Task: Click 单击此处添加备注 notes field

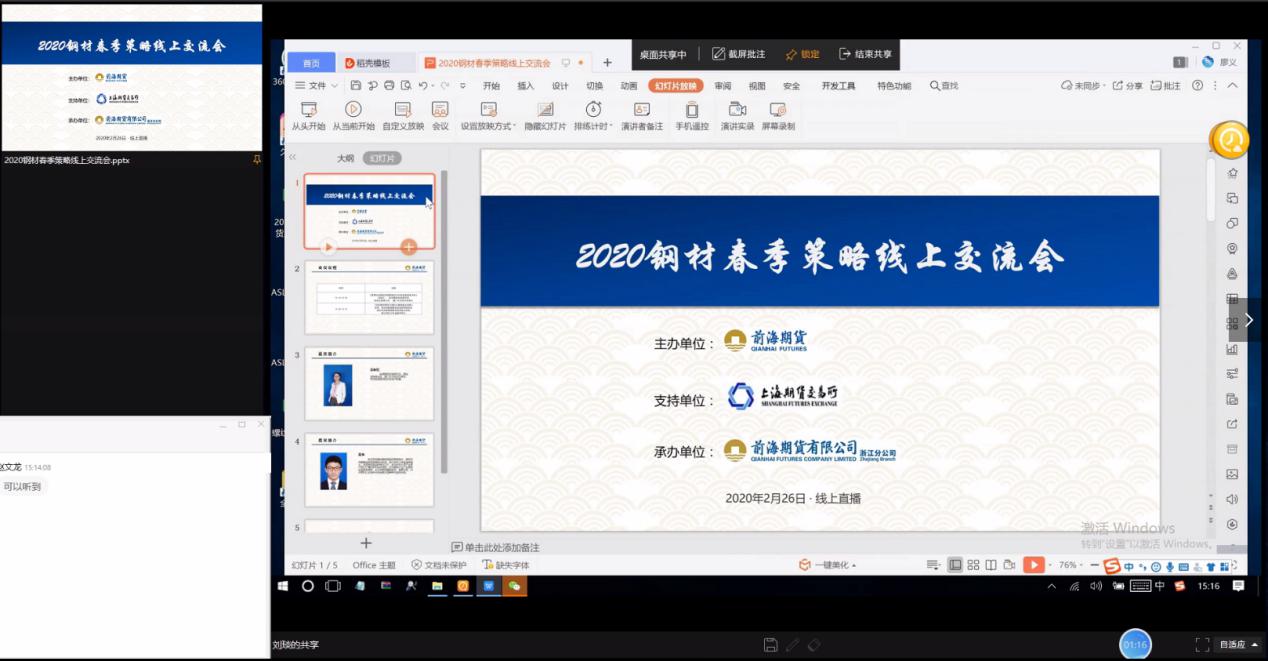Action: 495,547
